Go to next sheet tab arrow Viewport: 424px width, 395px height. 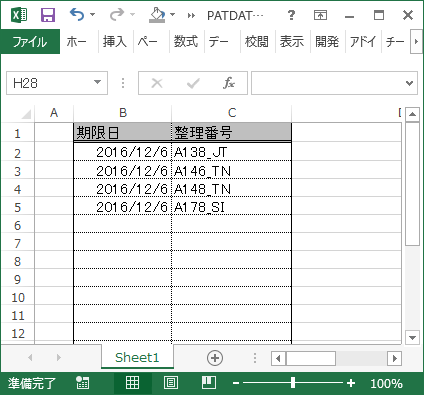[59, 358]
